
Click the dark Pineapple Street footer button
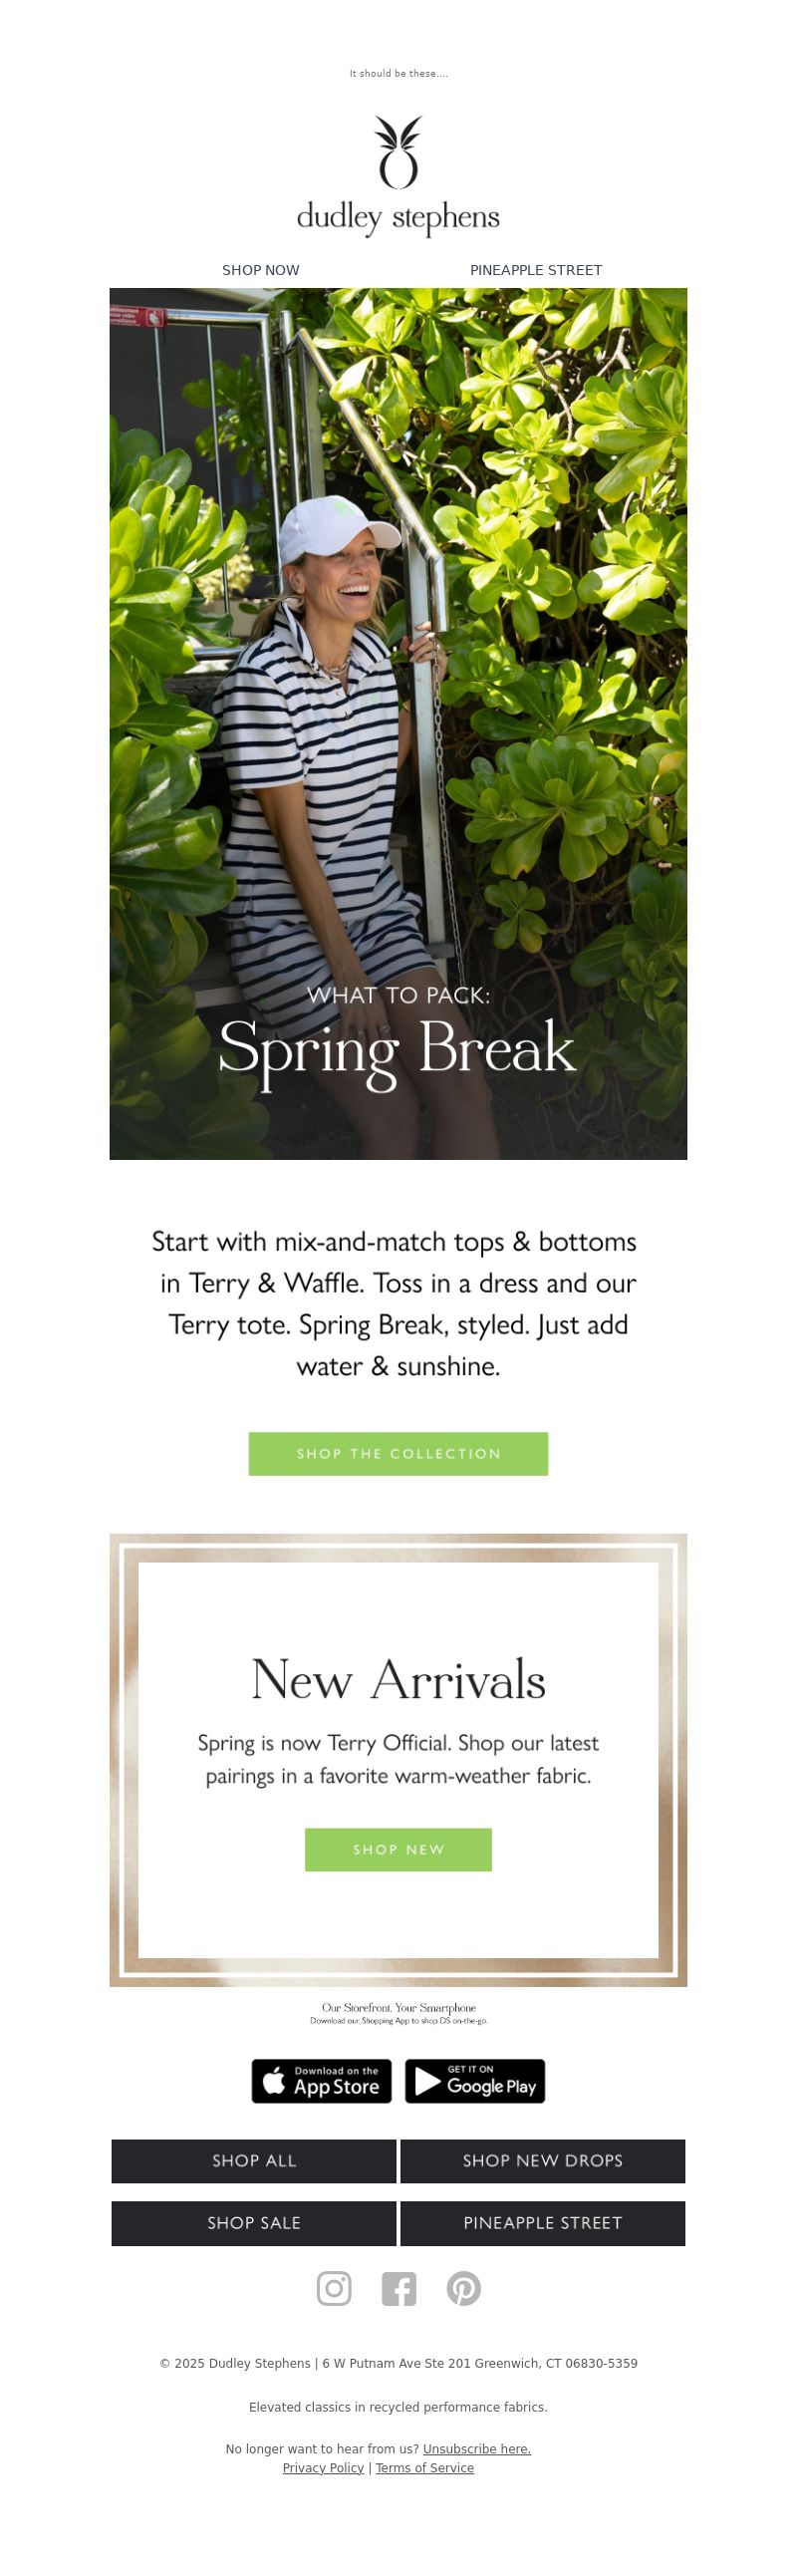click(543, 2223)
